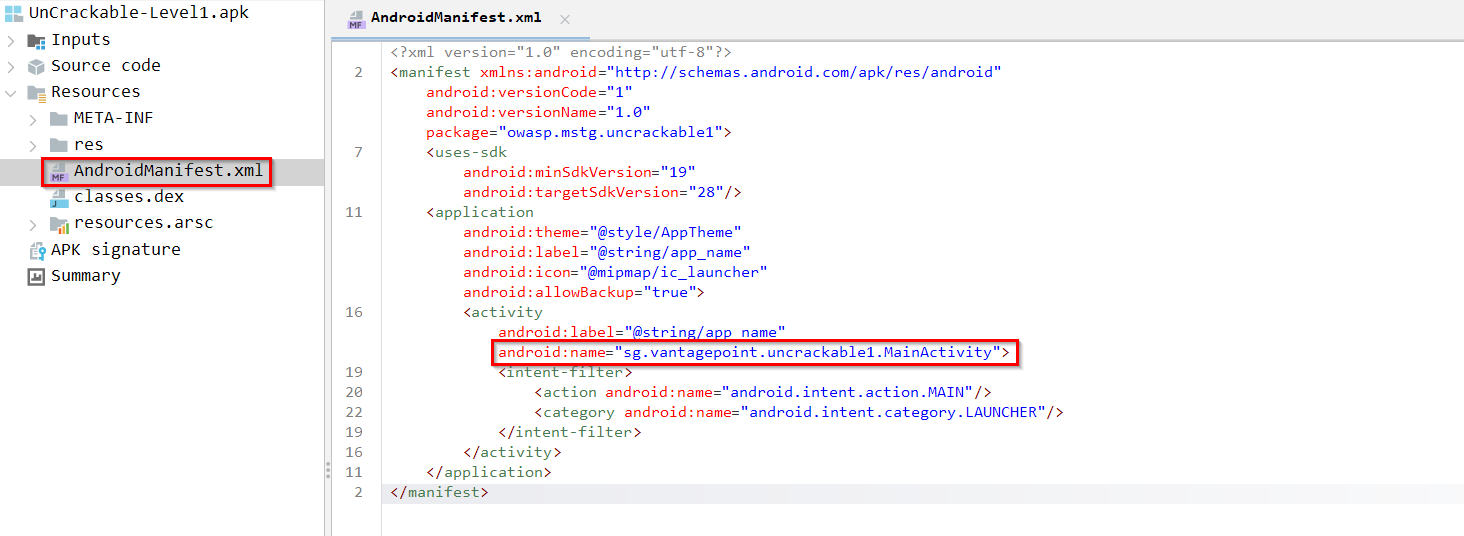This screenshot has width=1464, height=536.
Task: Click the <uses-sdk tag line
Action: [467, 152]
